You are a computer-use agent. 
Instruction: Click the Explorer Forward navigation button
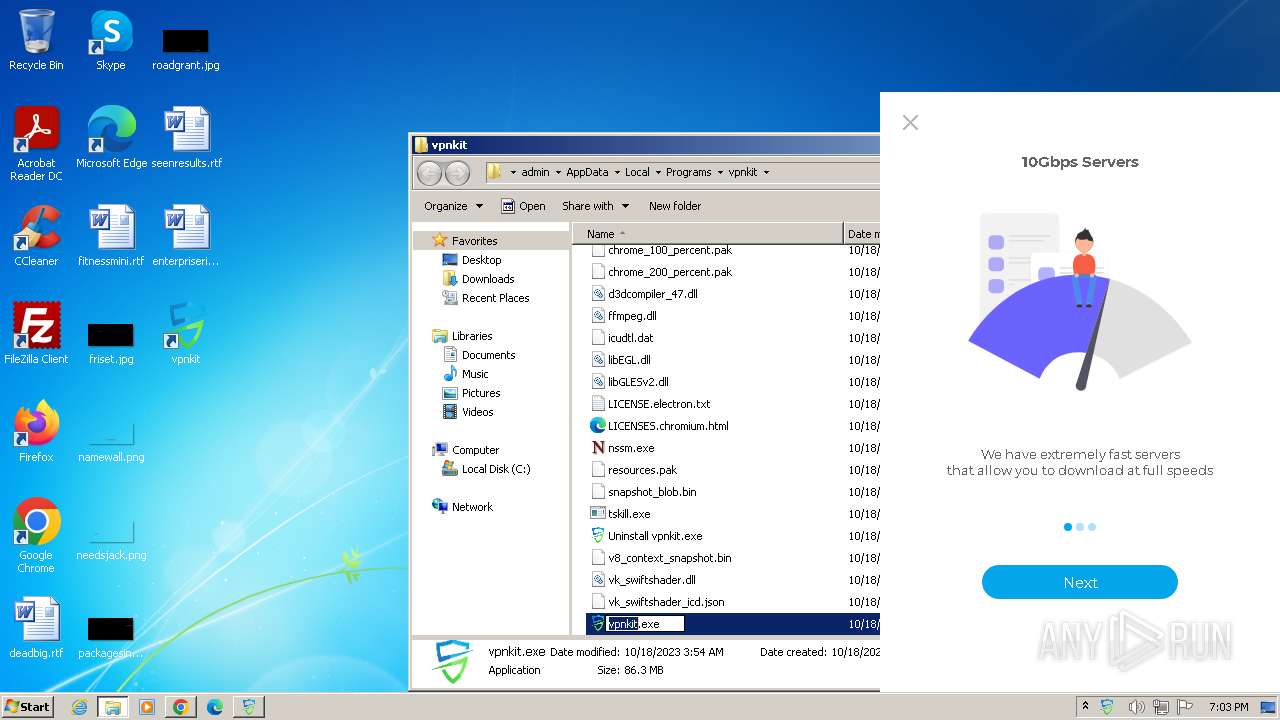pos(457,172)
